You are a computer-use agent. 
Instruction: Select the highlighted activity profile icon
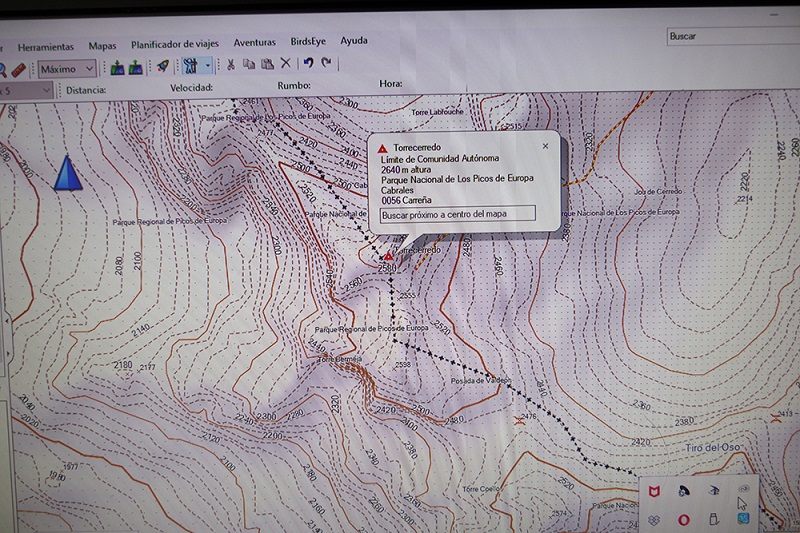(190, 66)
